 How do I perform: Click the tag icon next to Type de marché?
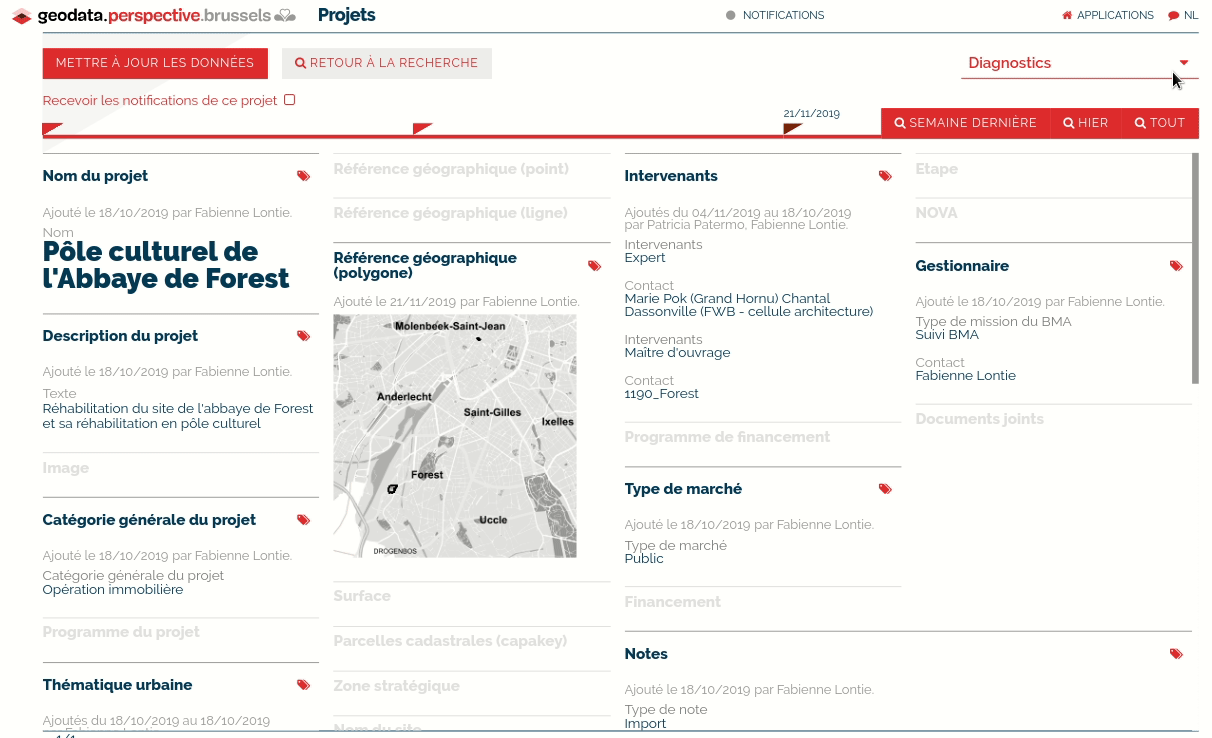(884, 489)
